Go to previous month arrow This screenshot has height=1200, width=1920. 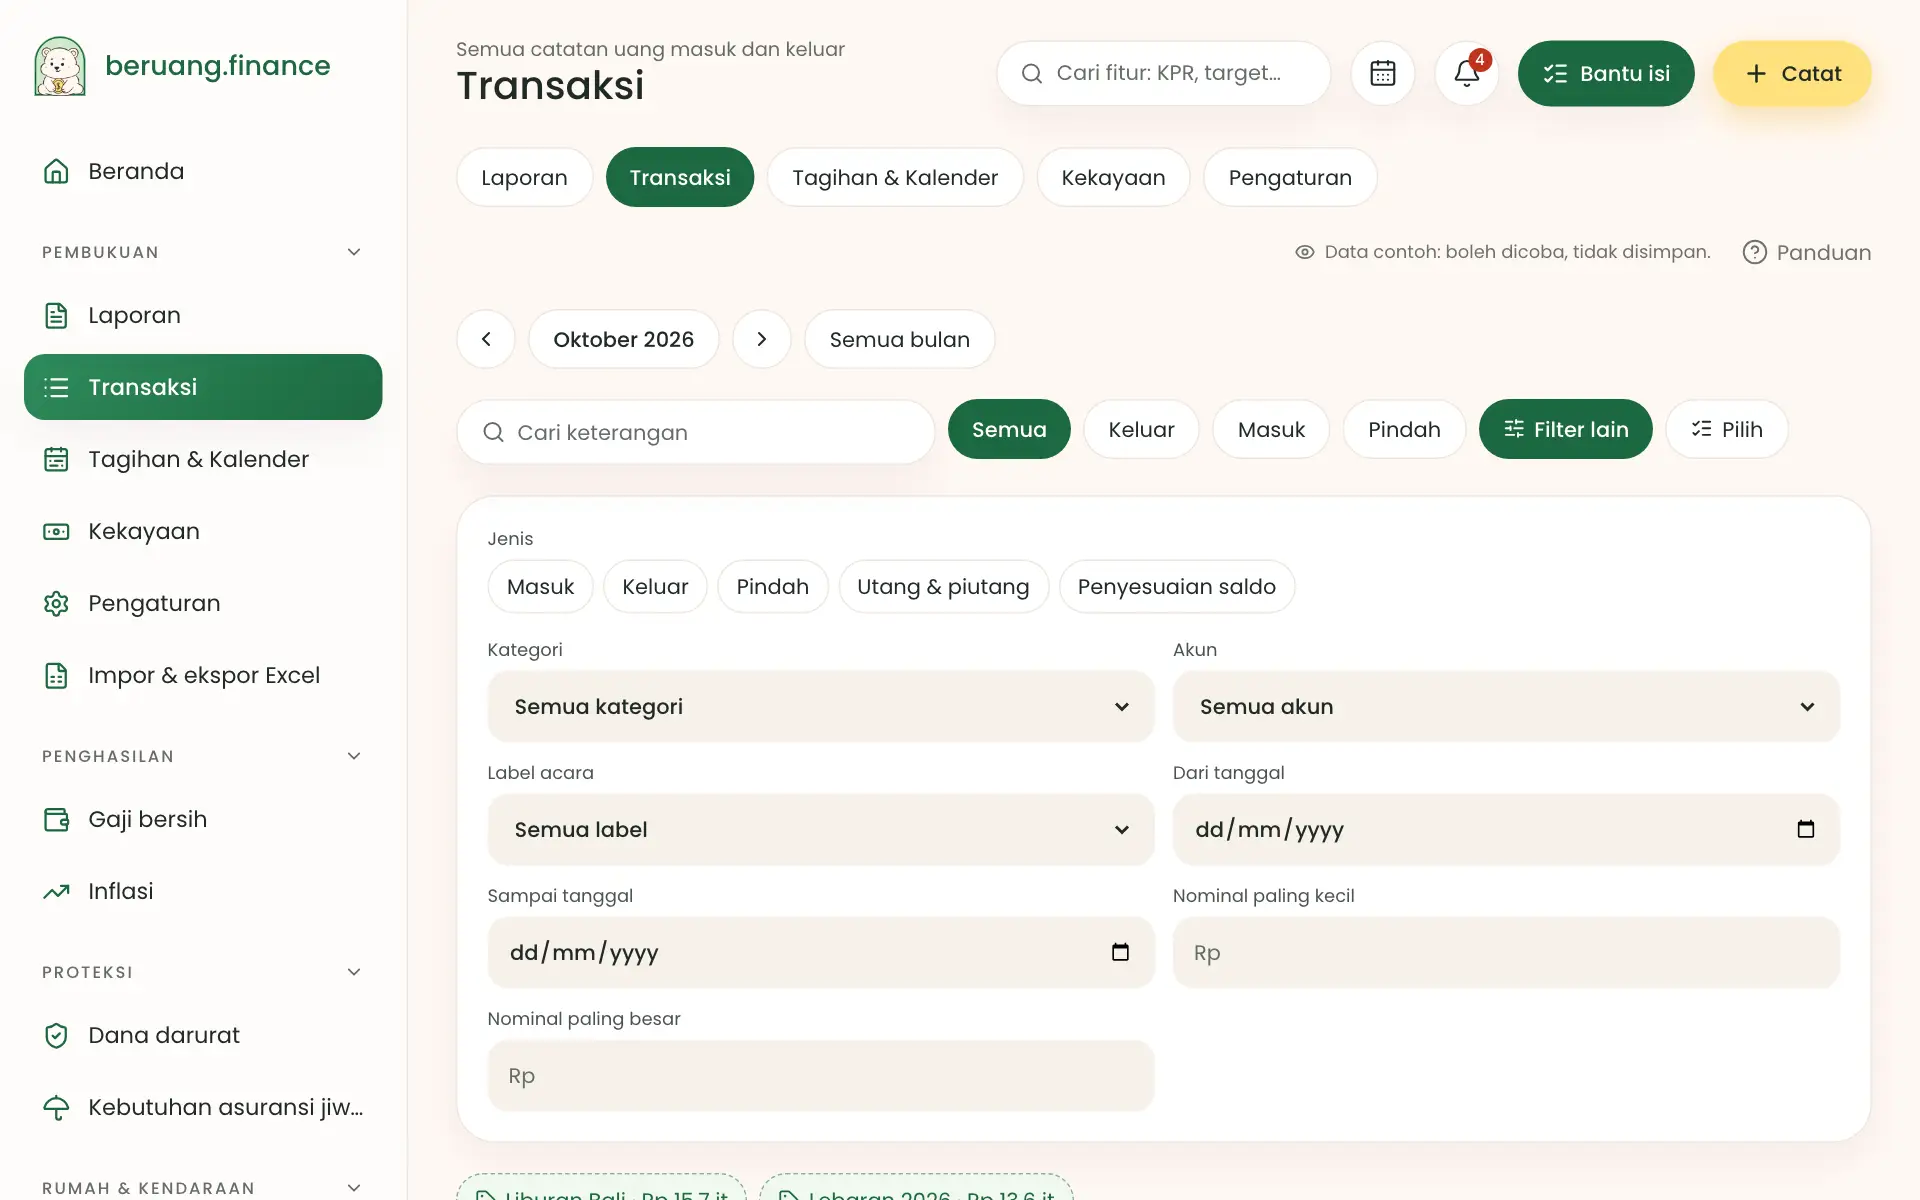(x=486, y=339)
